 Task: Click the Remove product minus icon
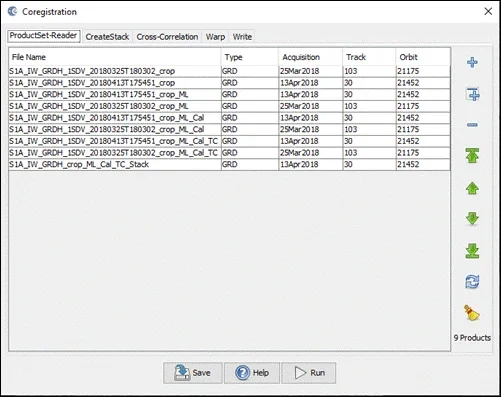[472, 125]
